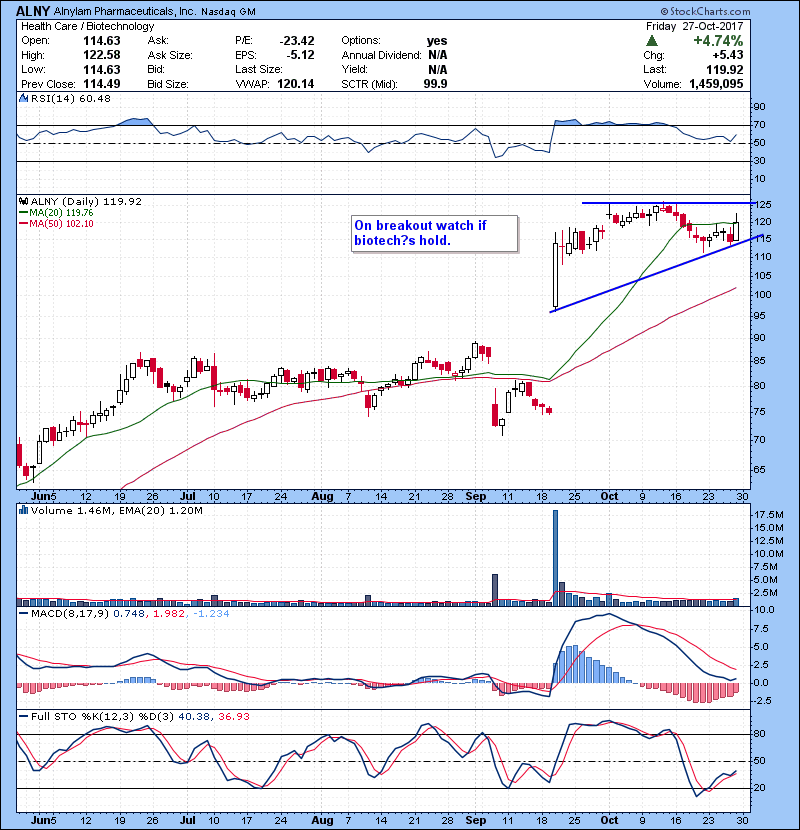Click the Aug label on bottom date axis

[322, 820]
